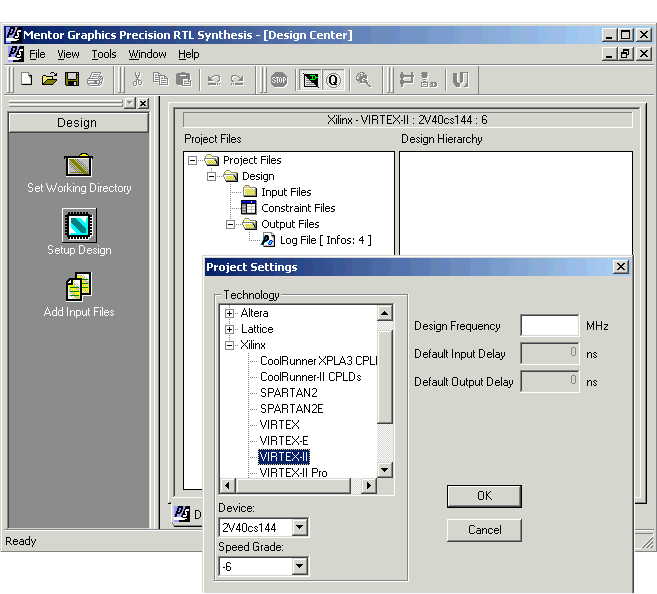Select SPARTAN2E technology
Image resolution: width=657 pixels, height=594 pixels.
coord(292,408)
